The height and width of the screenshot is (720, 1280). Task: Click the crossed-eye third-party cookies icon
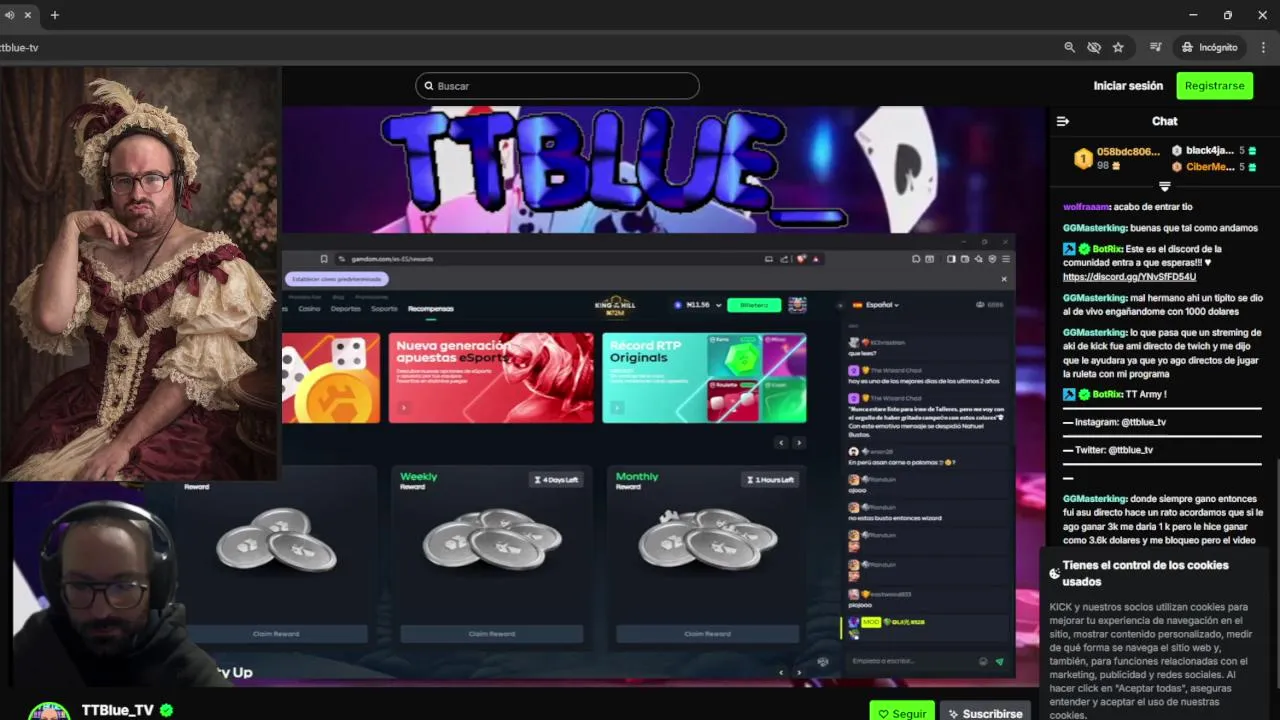pos(1094,47)
